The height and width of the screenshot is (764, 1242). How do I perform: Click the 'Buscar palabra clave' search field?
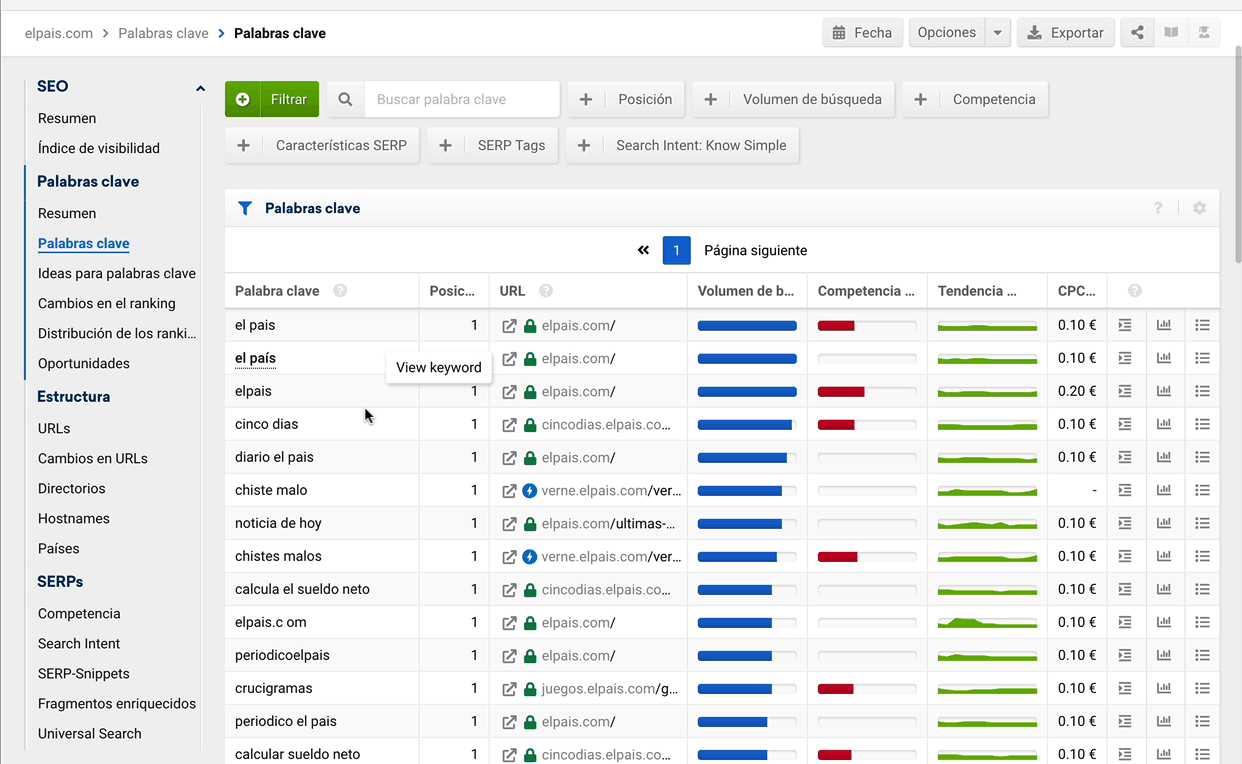(x=461, y=99)
